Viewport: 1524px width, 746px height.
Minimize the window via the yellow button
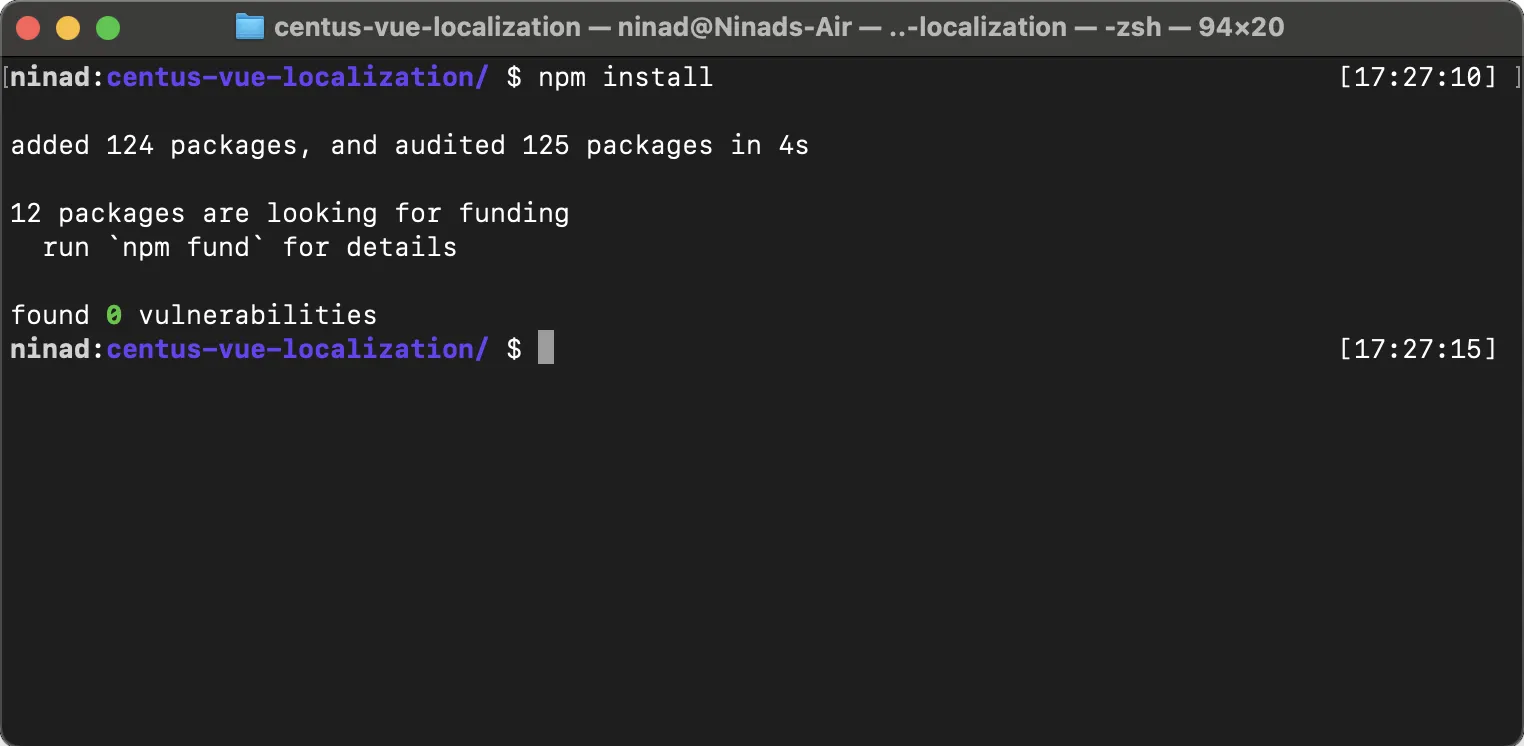pyautogui.click(x=68, y=27)
